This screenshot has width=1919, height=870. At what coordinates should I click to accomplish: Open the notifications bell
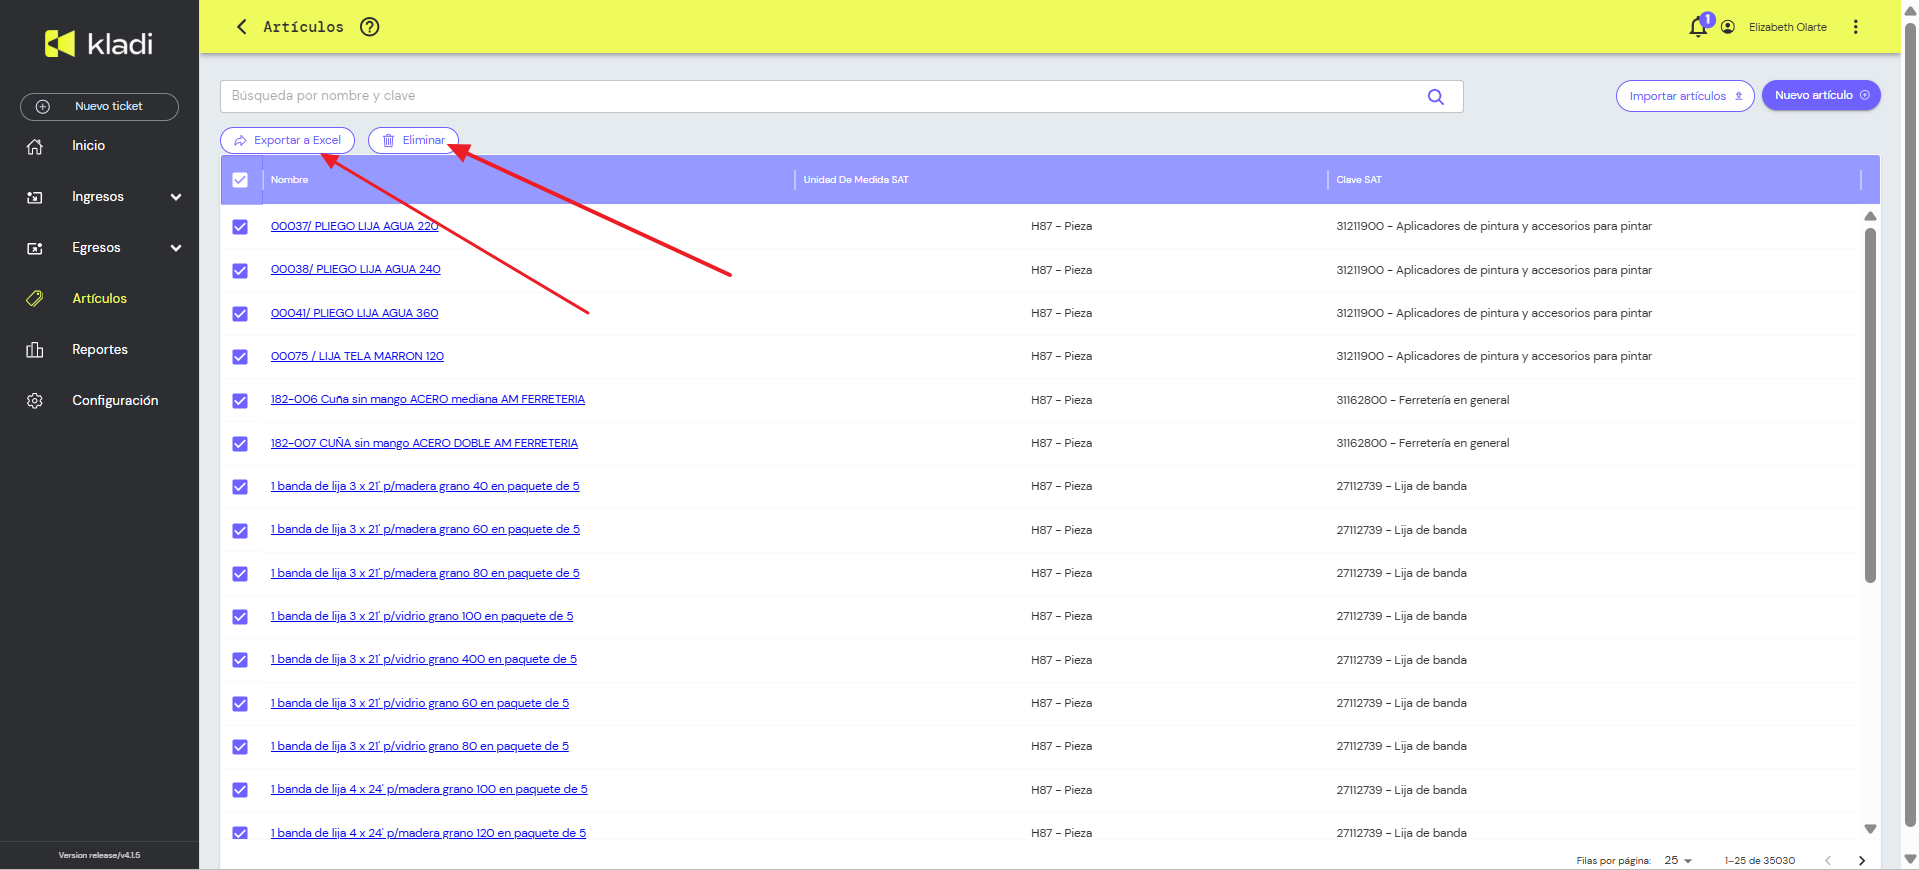pyautogui.click(x=1698, y=27)
